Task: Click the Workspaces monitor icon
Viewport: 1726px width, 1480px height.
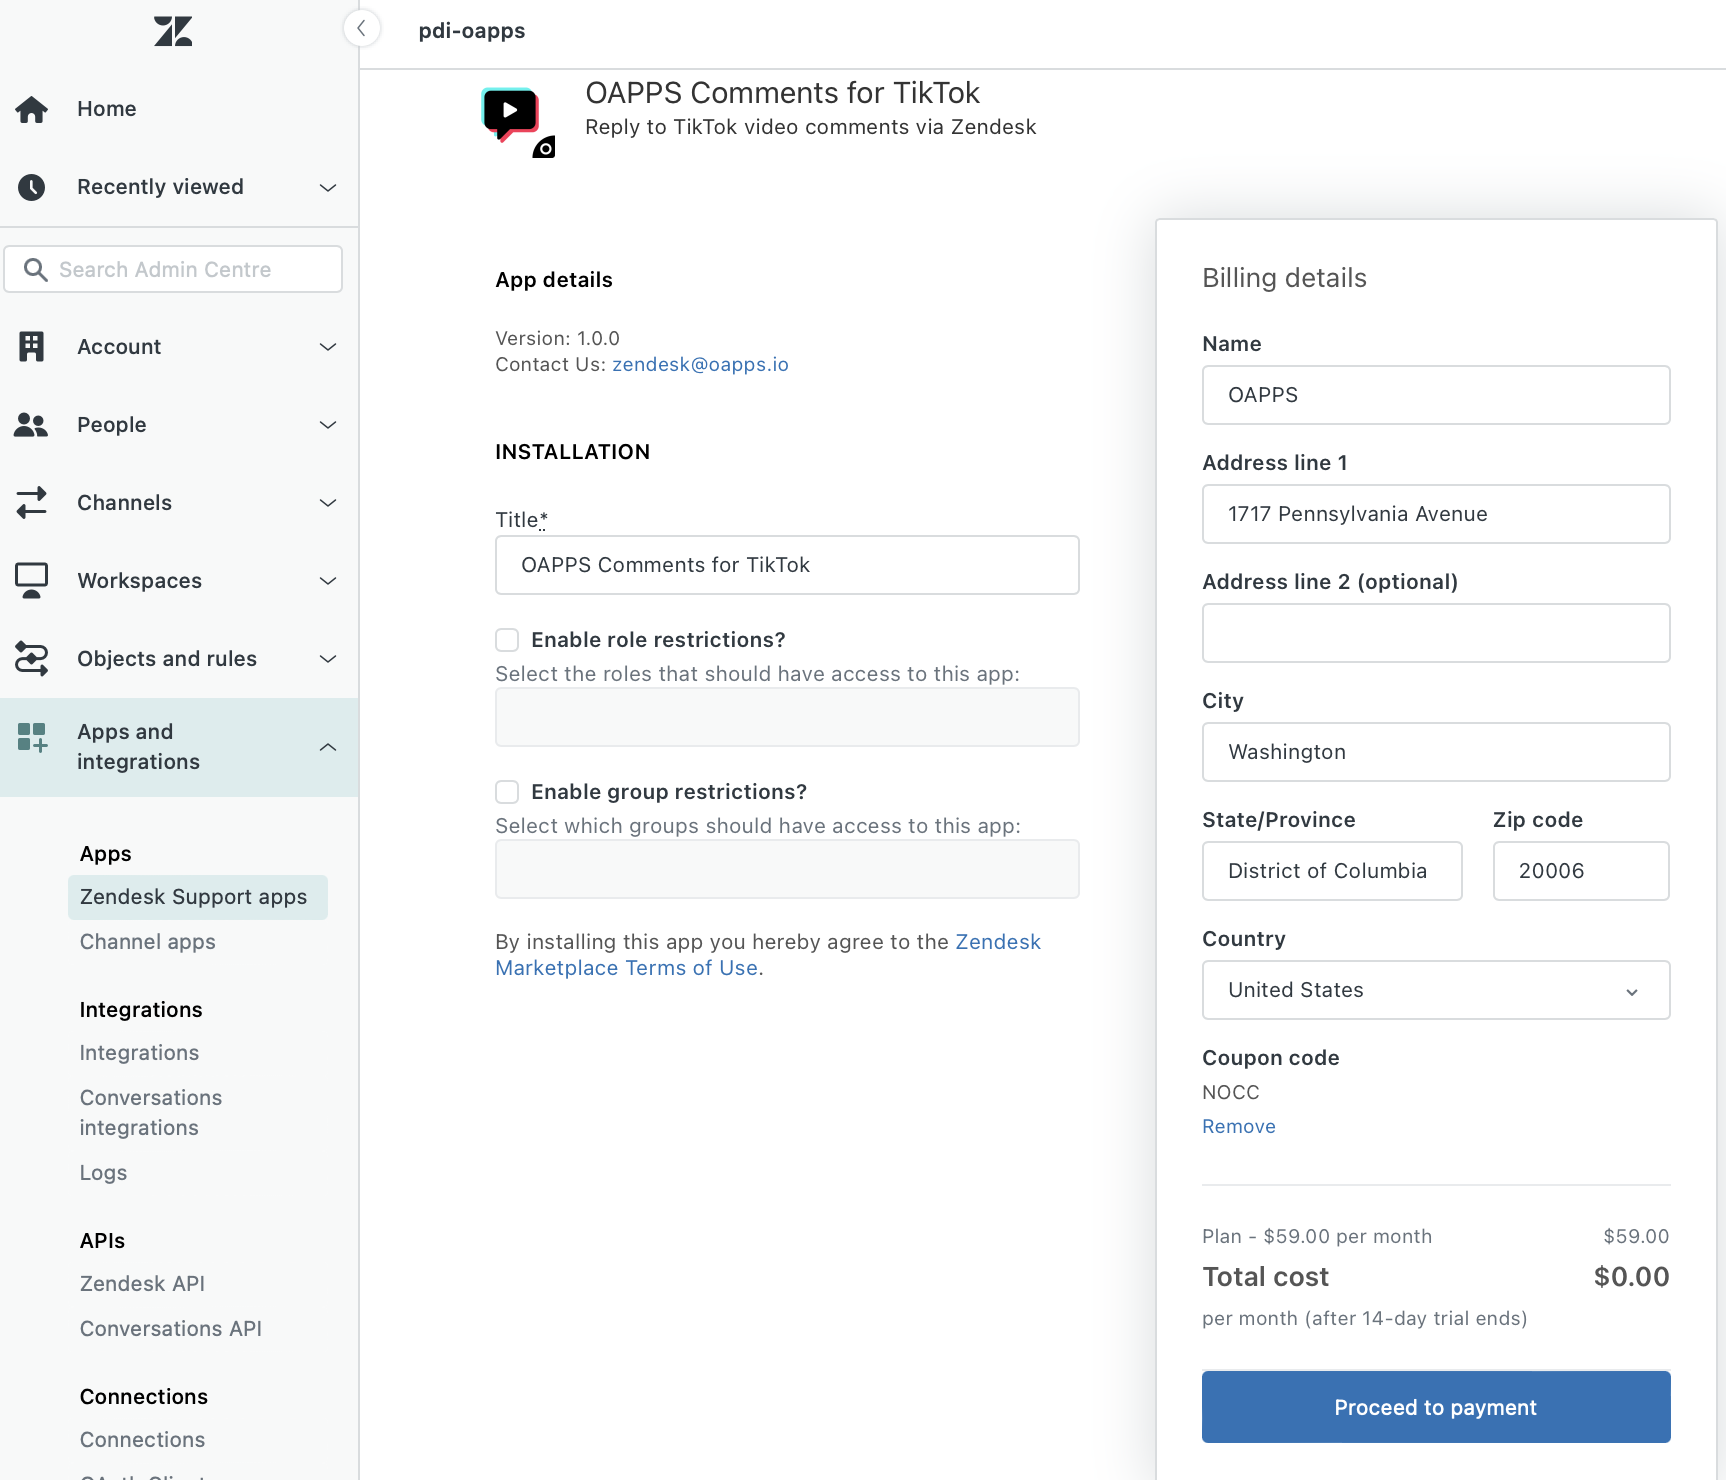Action: coord(31,580)
